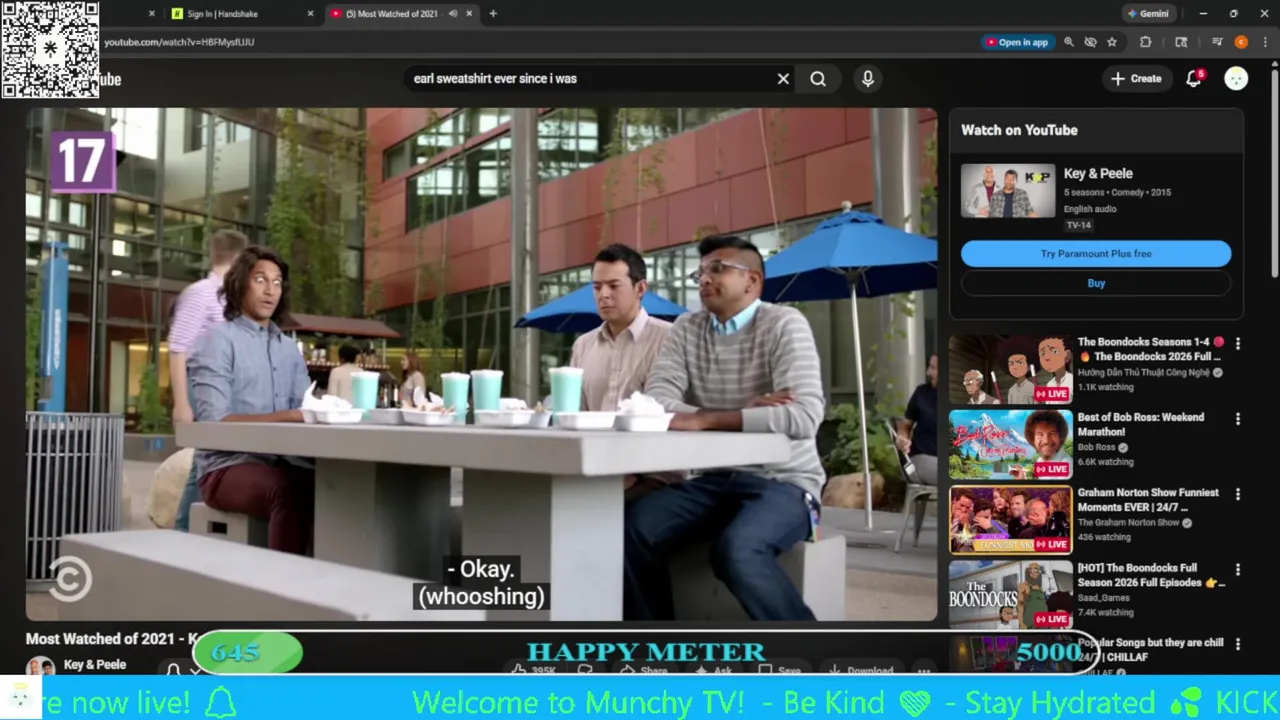Open the Extensions puzzle icon
The image size is (1280, 720).
(x=1146, y=42)
